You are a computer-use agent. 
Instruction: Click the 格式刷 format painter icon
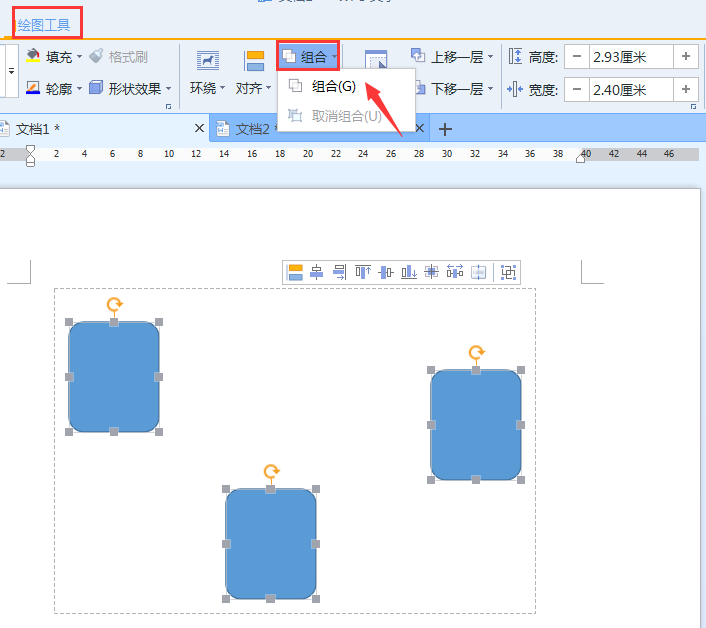(x=96, y=56)
